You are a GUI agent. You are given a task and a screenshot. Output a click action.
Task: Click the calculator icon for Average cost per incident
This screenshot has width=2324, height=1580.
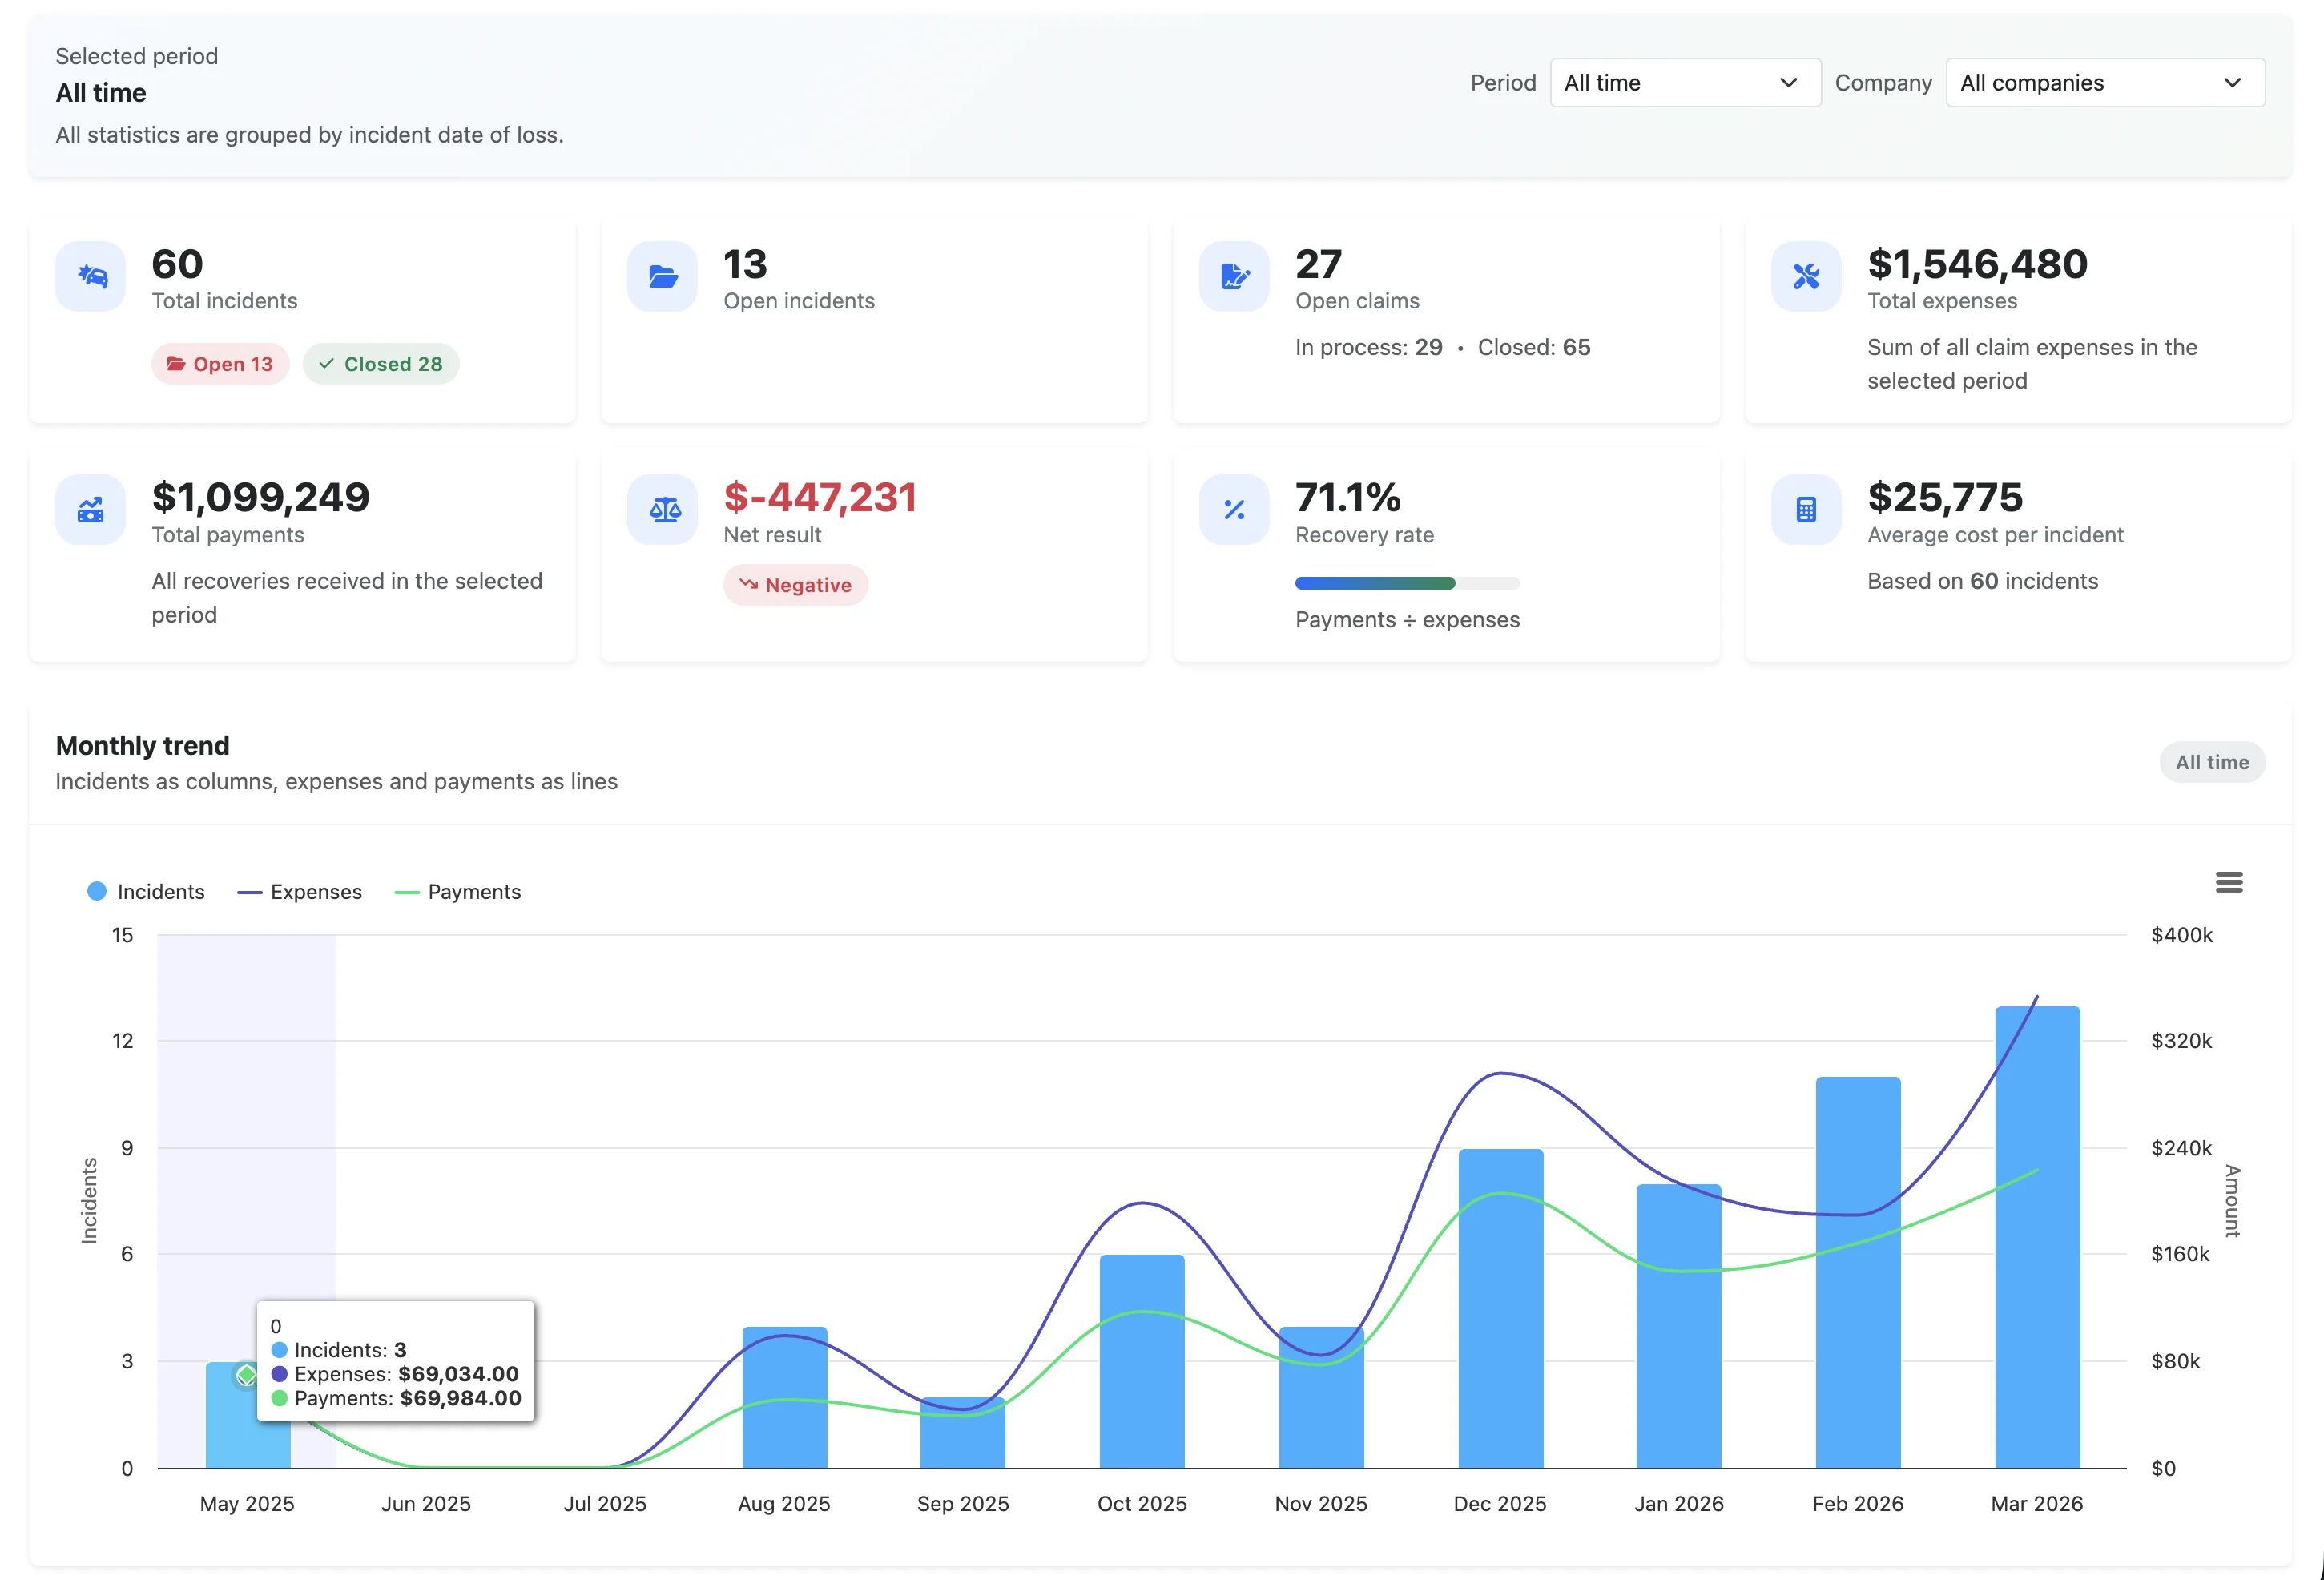point(1805,510)
